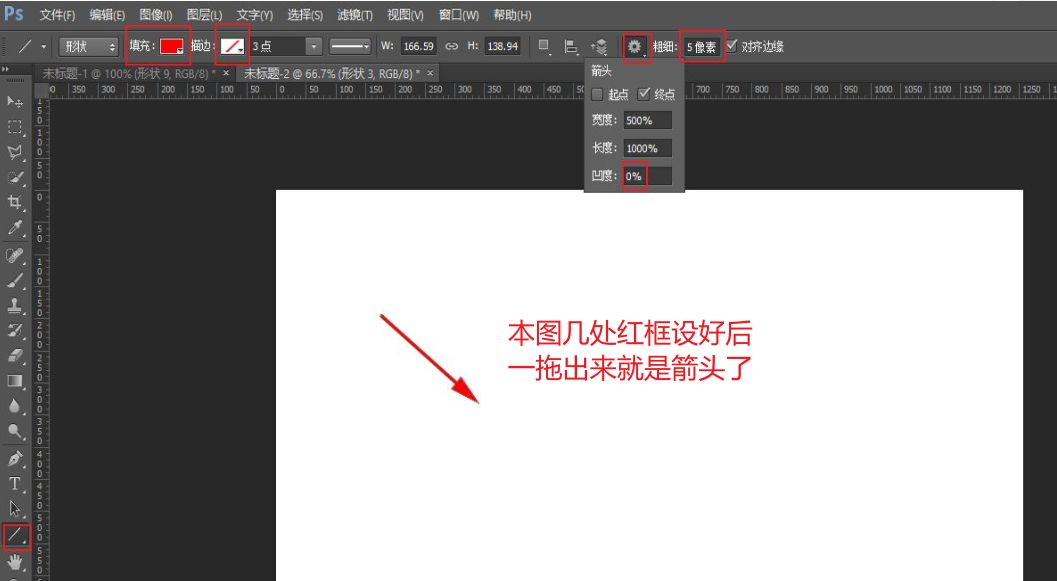Select the Eyedropper tool
This screenshot has height=581, width=1057.
coord(15,228)
